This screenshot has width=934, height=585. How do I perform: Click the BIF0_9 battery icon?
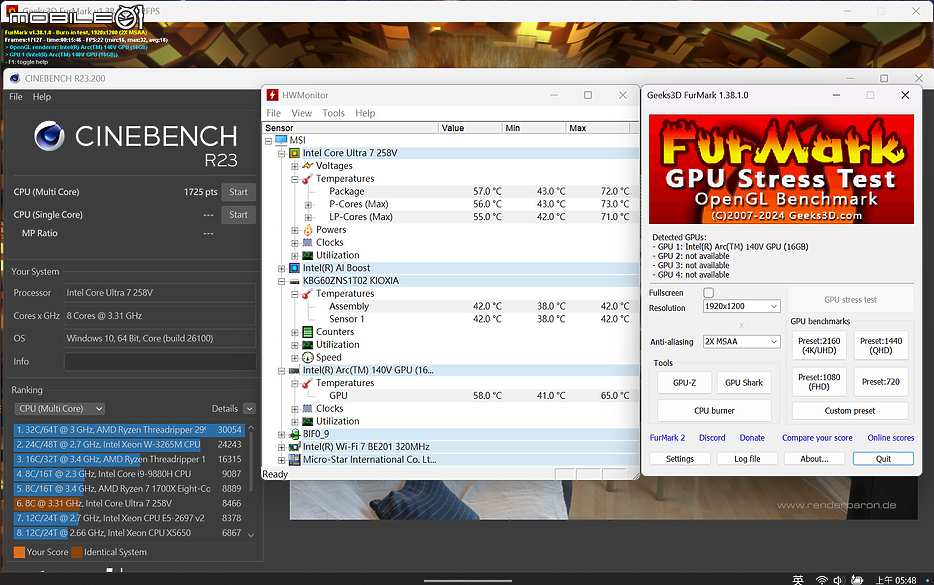click(x=294, y=434)
